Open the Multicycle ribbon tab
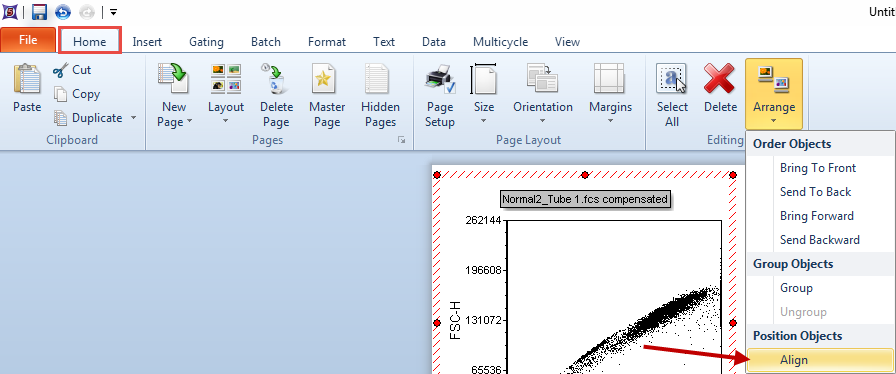Screen dimensions: 896x374 (501, 42)
